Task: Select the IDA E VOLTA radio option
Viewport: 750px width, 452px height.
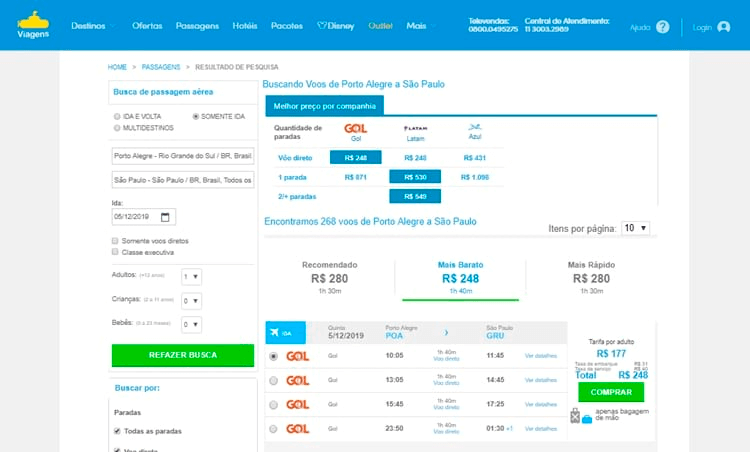Action: point(117,117)
